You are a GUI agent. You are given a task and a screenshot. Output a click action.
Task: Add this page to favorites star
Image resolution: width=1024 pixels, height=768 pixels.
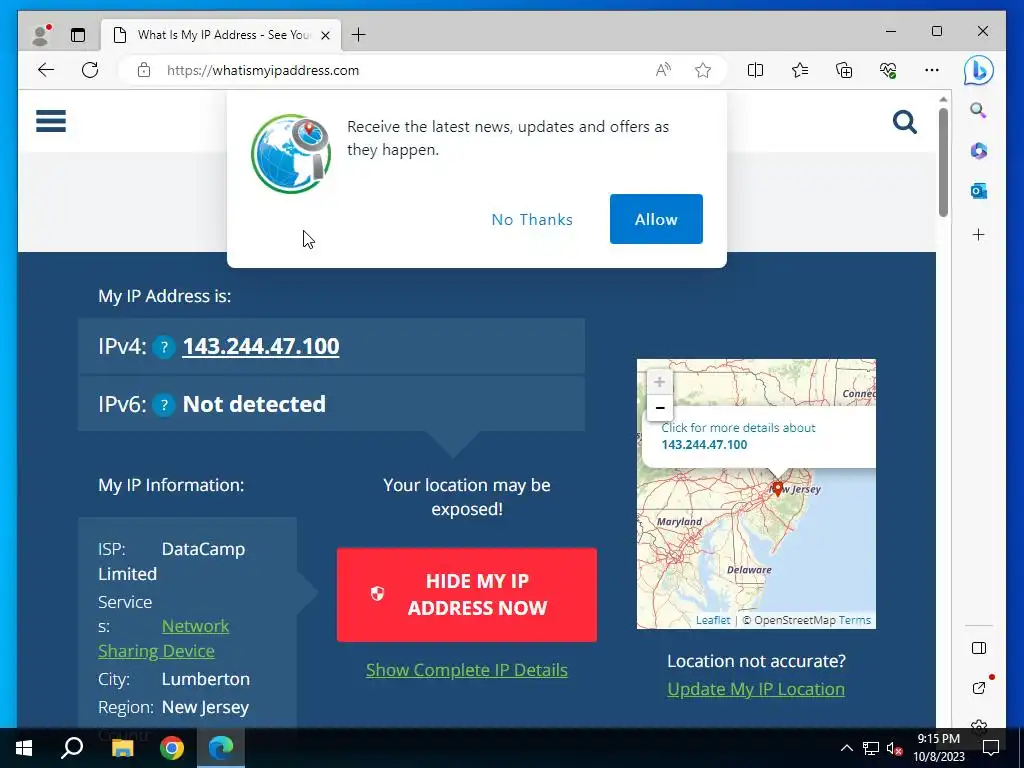[x=703, y=70]
